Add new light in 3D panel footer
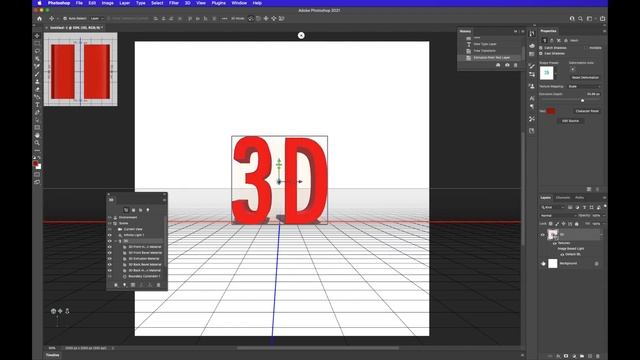This screenshot has width=640, height=360. click(x=124, y=285)
